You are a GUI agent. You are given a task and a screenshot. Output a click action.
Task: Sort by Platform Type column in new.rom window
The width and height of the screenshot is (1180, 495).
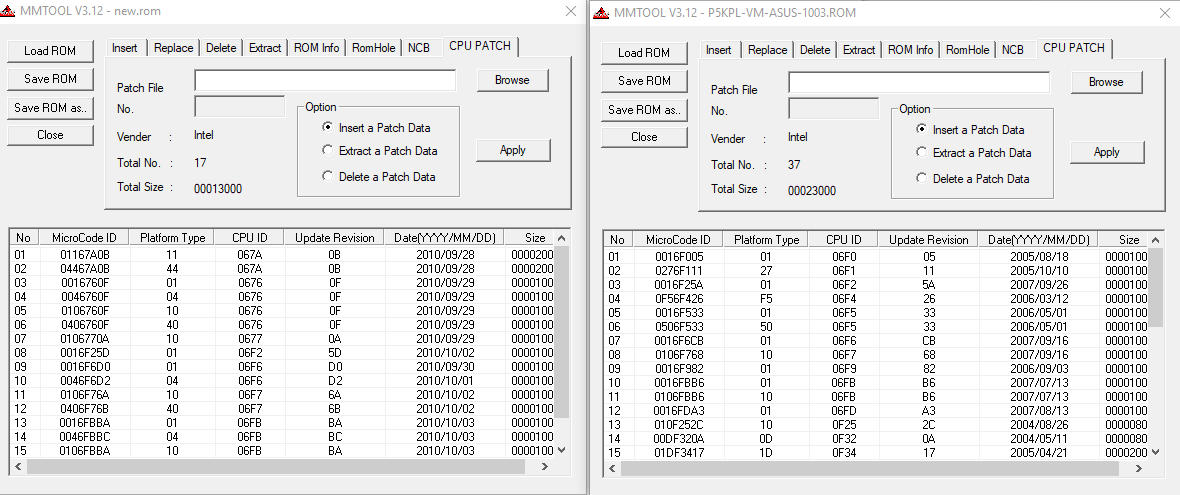pyautogui.click(x=172, y=238)
